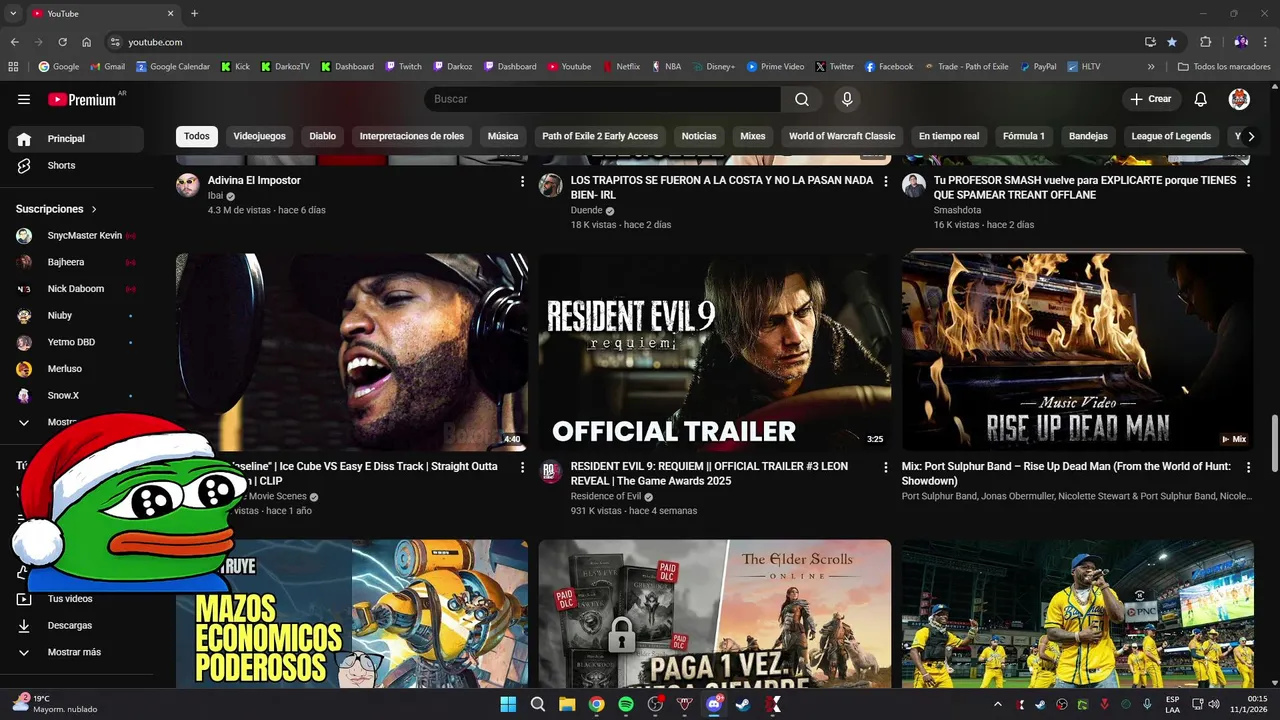
Task: Open the YouTube hamburger guide menu
Action: point(24,99)
